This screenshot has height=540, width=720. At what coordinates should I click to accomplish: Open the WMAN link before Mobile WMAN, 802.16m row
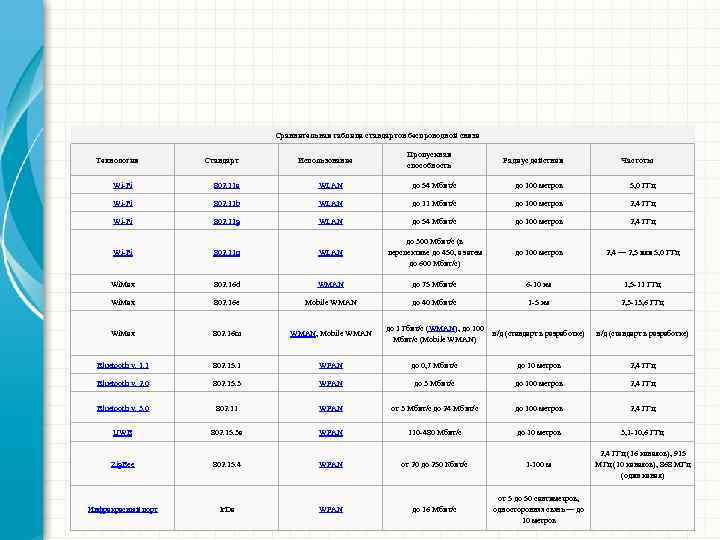tap(303, 333)
